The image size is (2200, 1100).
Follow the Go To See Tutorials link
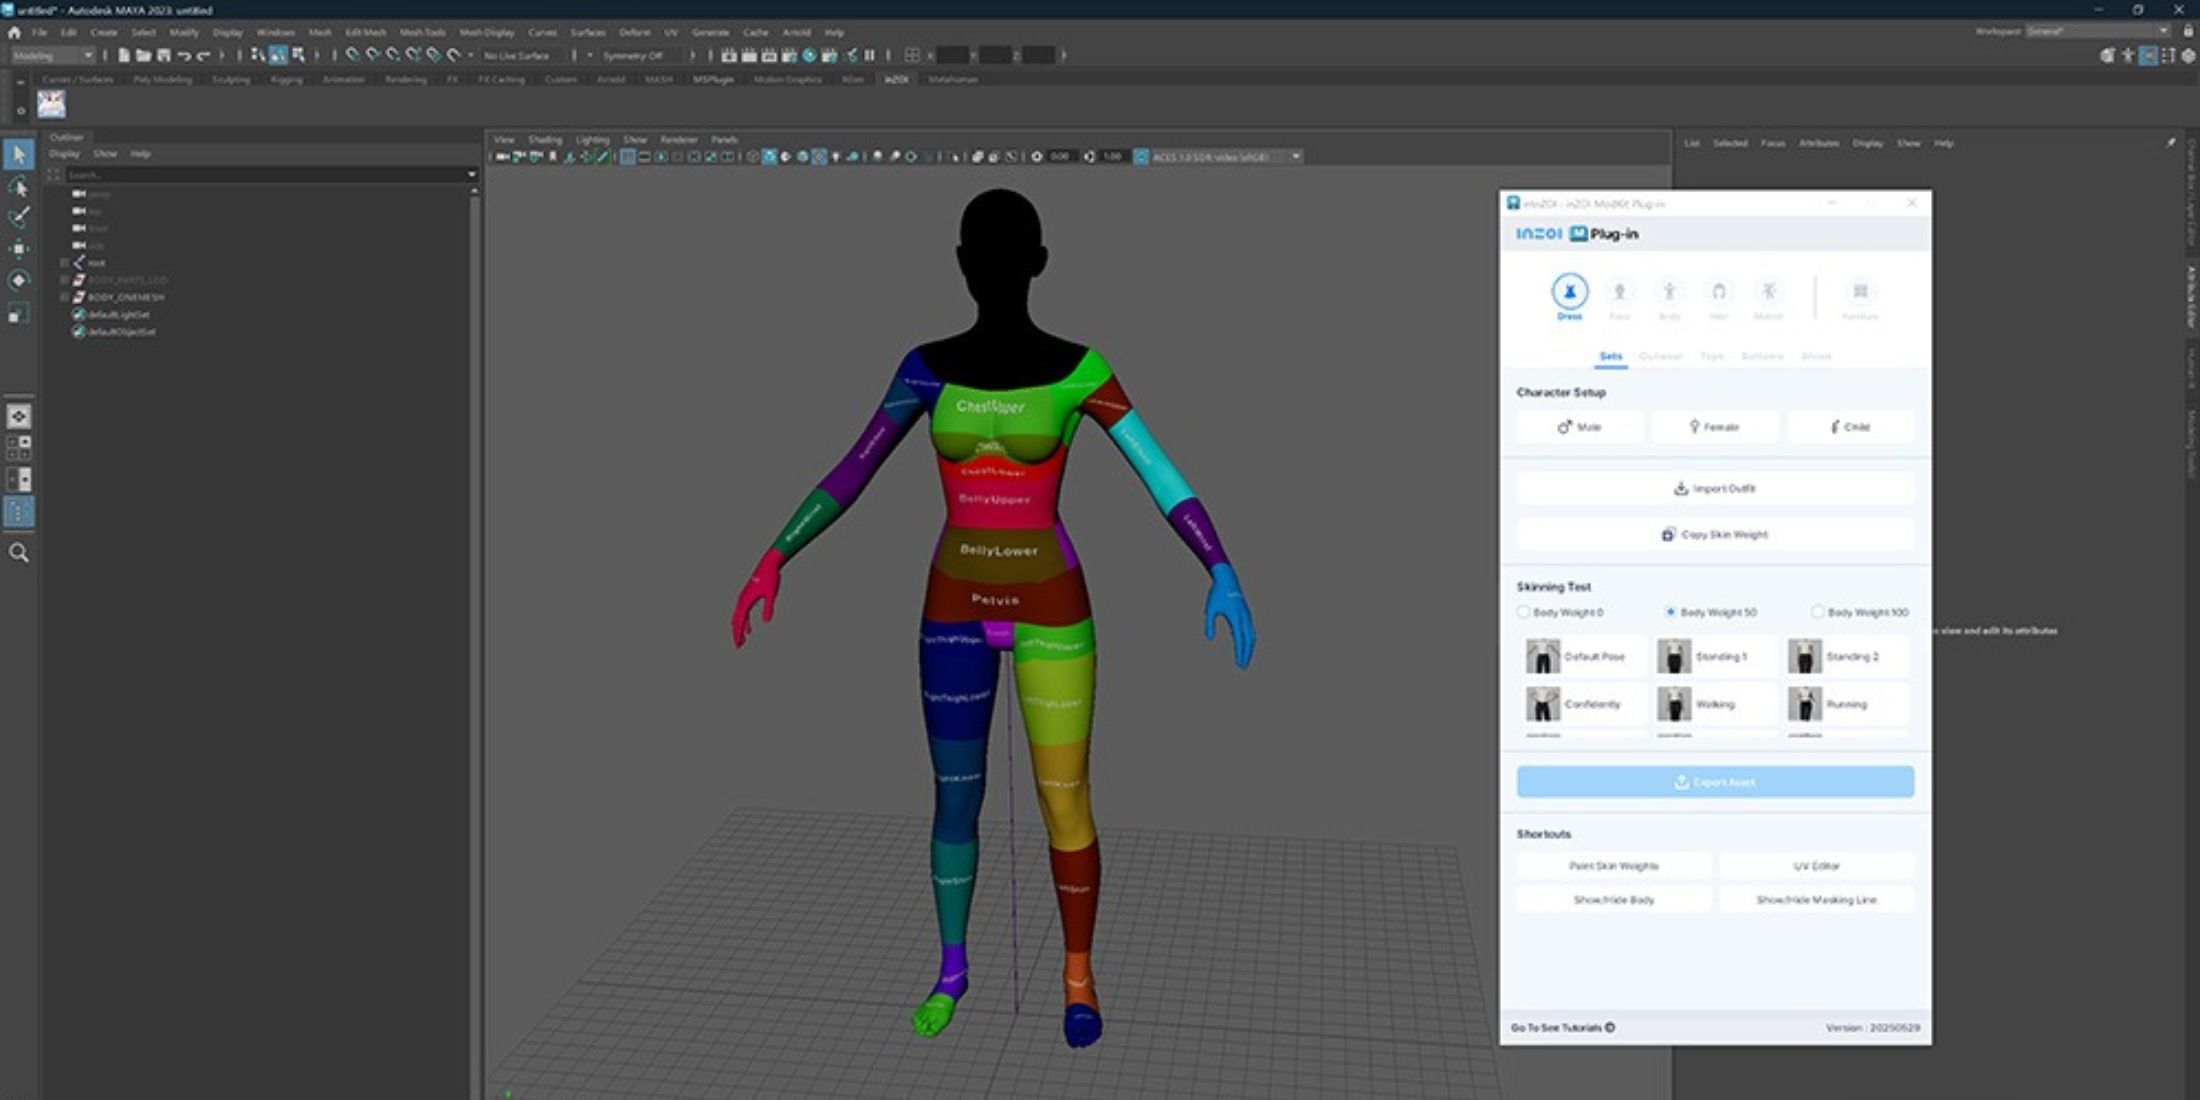1563,1028
